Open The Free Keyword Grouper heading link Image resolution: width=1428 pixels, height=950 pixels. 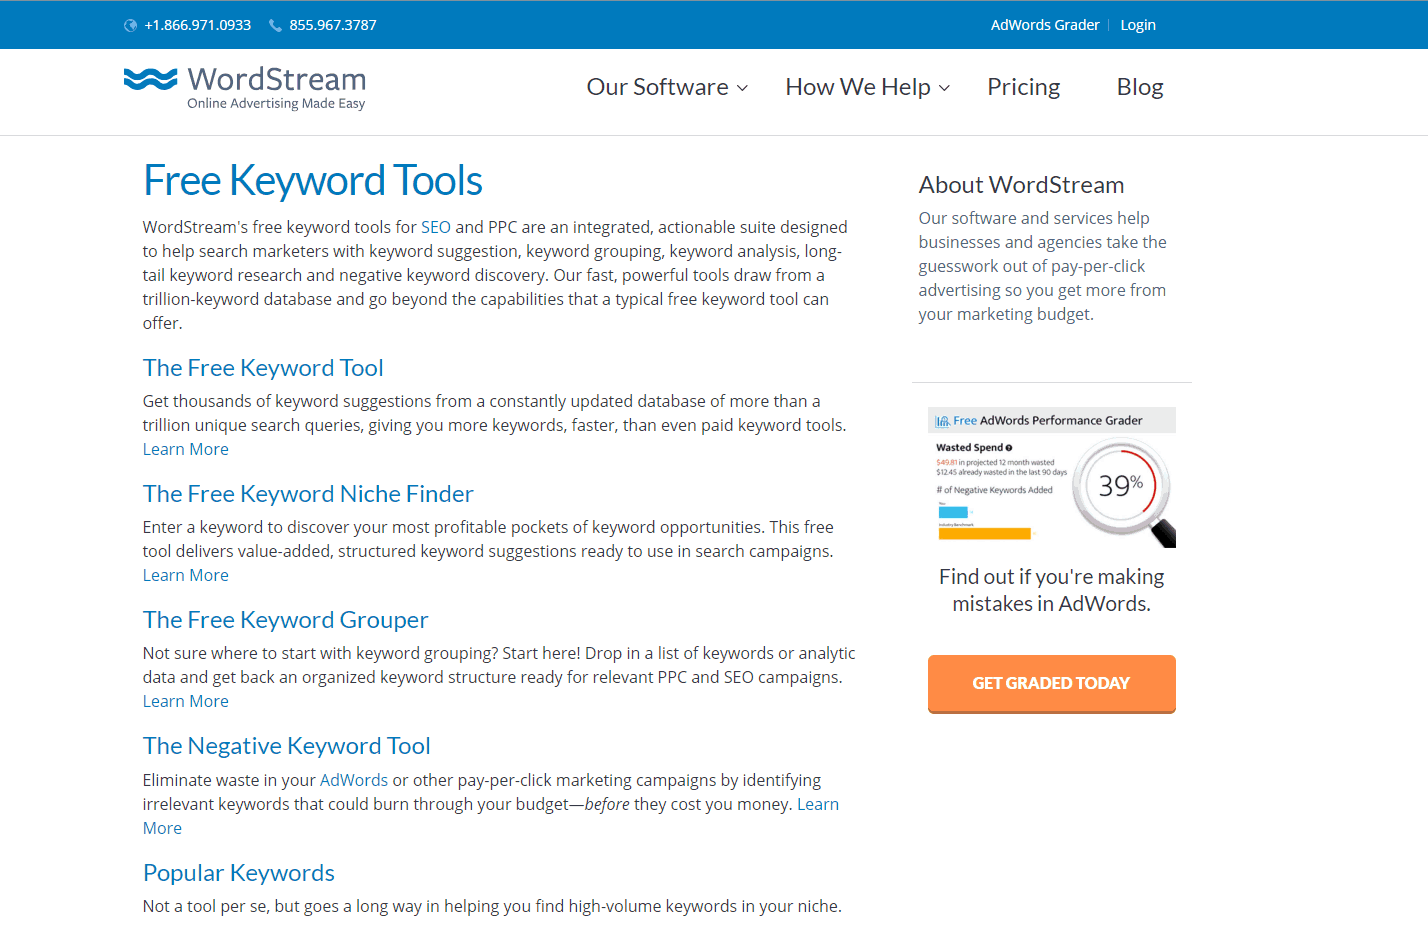pyautogui.click(x=286, y=620)
